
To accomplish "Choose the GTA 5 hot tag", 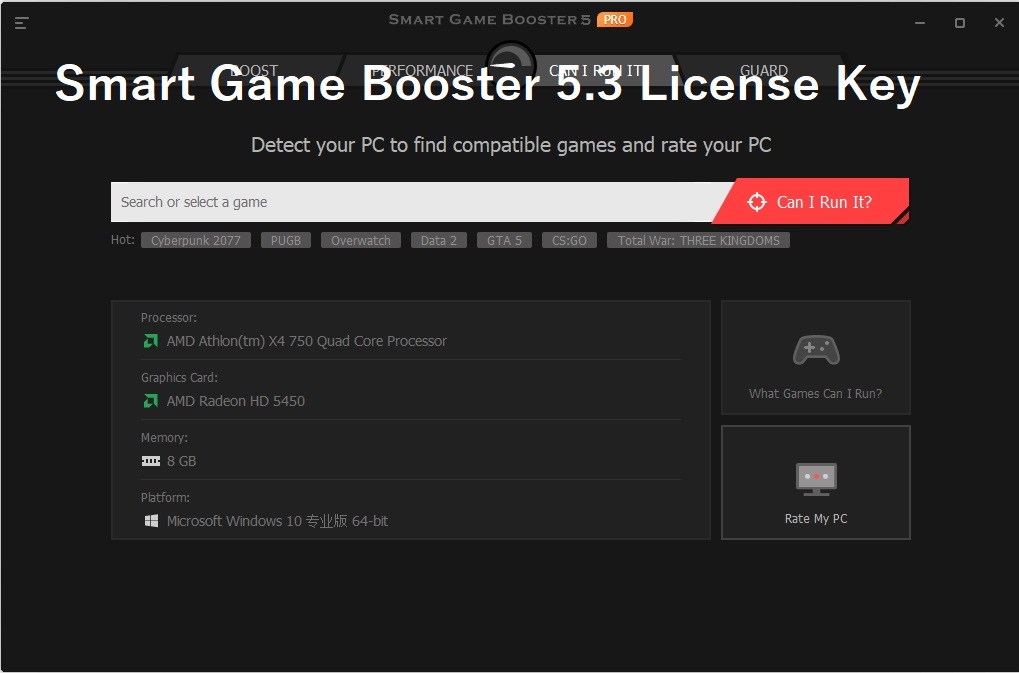I will click(x=504, y=241).
